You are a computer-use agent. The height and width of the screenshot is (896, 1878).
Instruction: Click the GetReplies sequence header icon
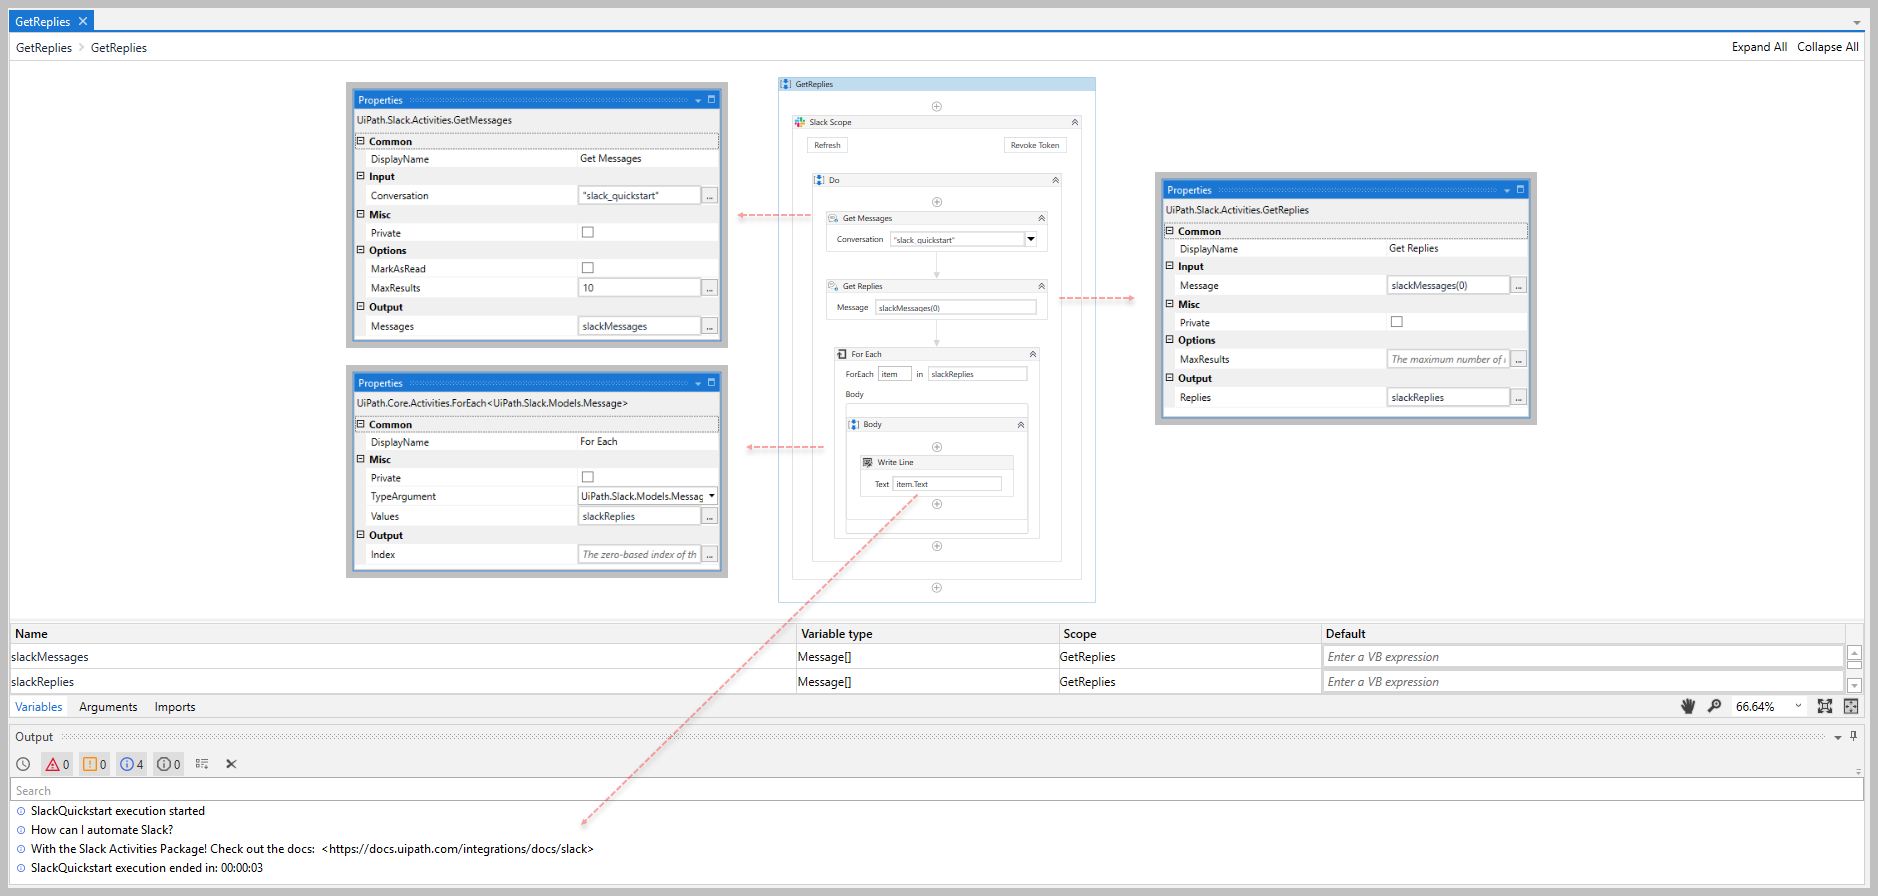click(786, 84)
